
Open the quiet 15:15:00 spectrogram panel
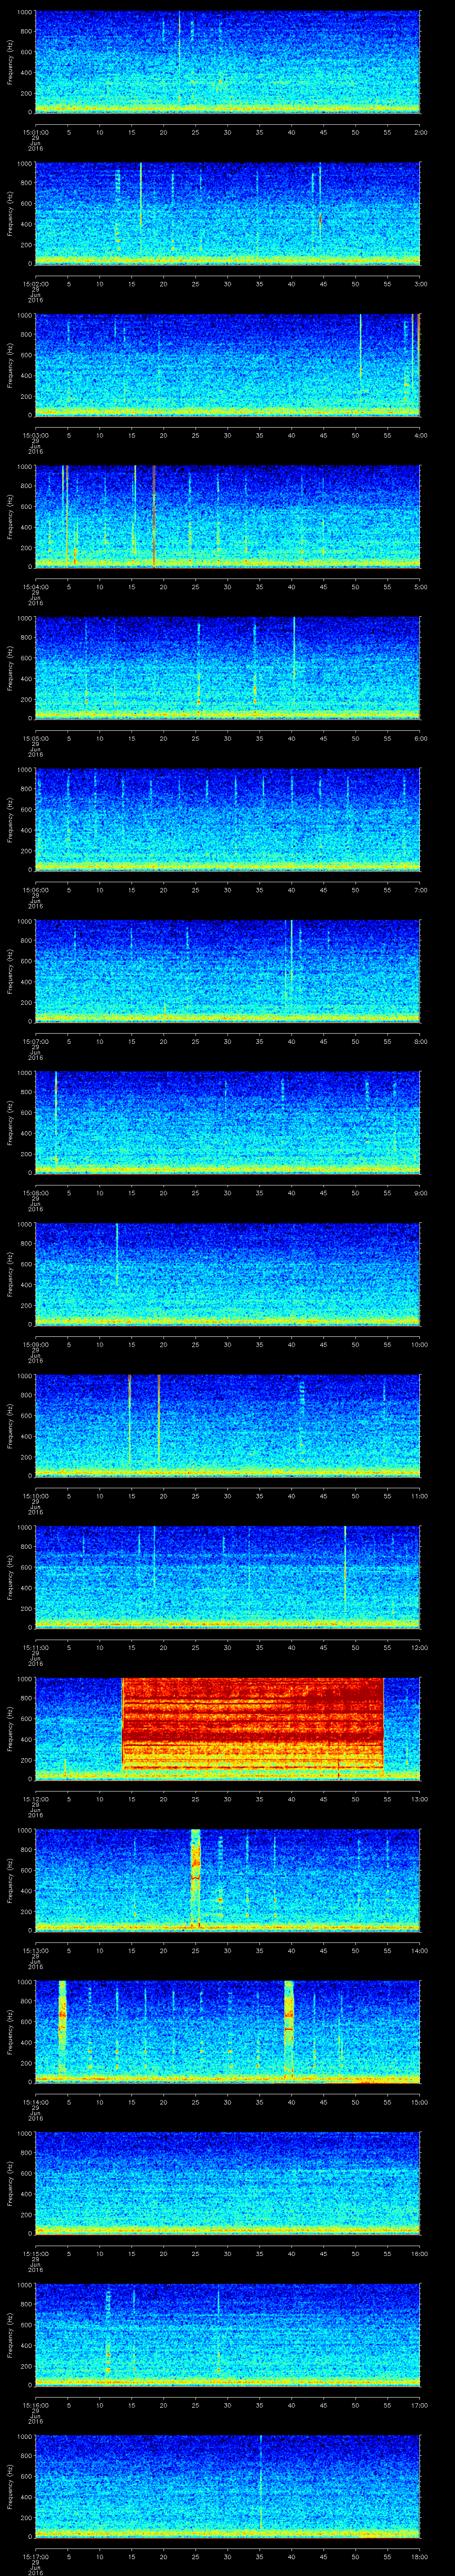coord(227,2183)
